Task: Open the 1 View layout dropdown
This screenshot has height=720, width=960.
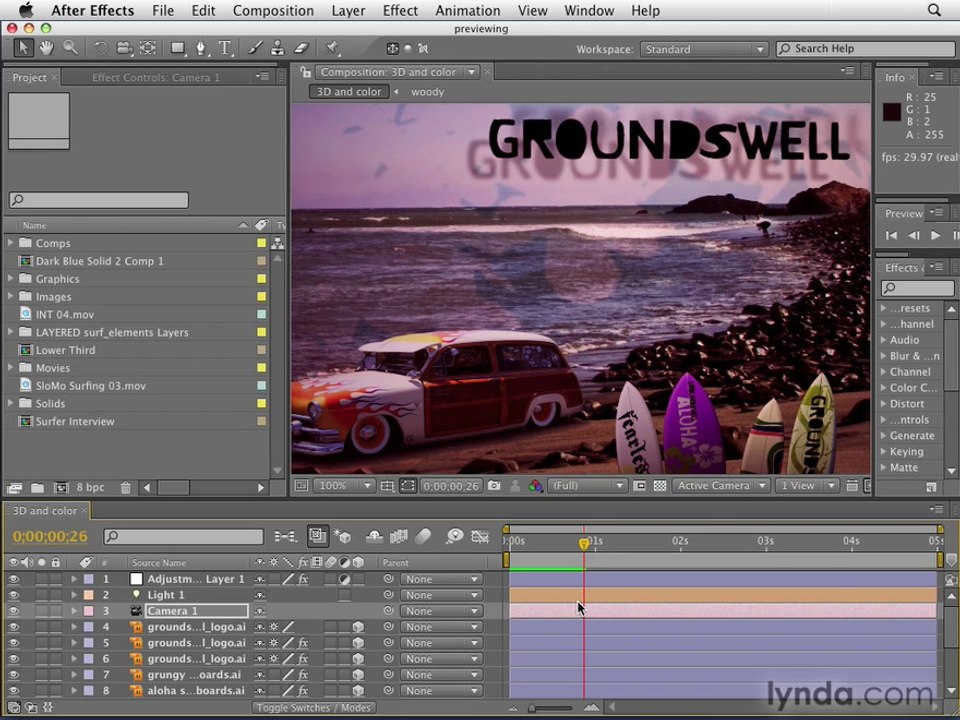Action: 807,486
